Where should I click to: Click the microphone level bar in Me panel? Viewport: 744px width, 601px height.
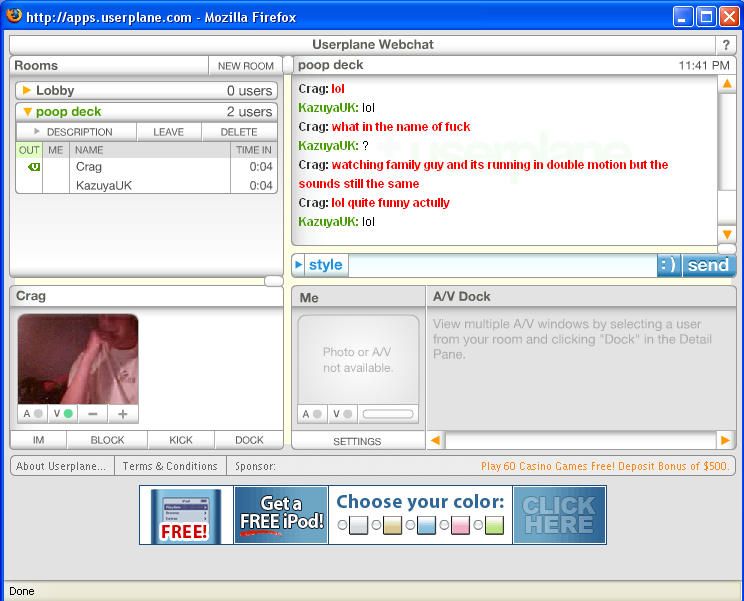(x=388, y=414)
